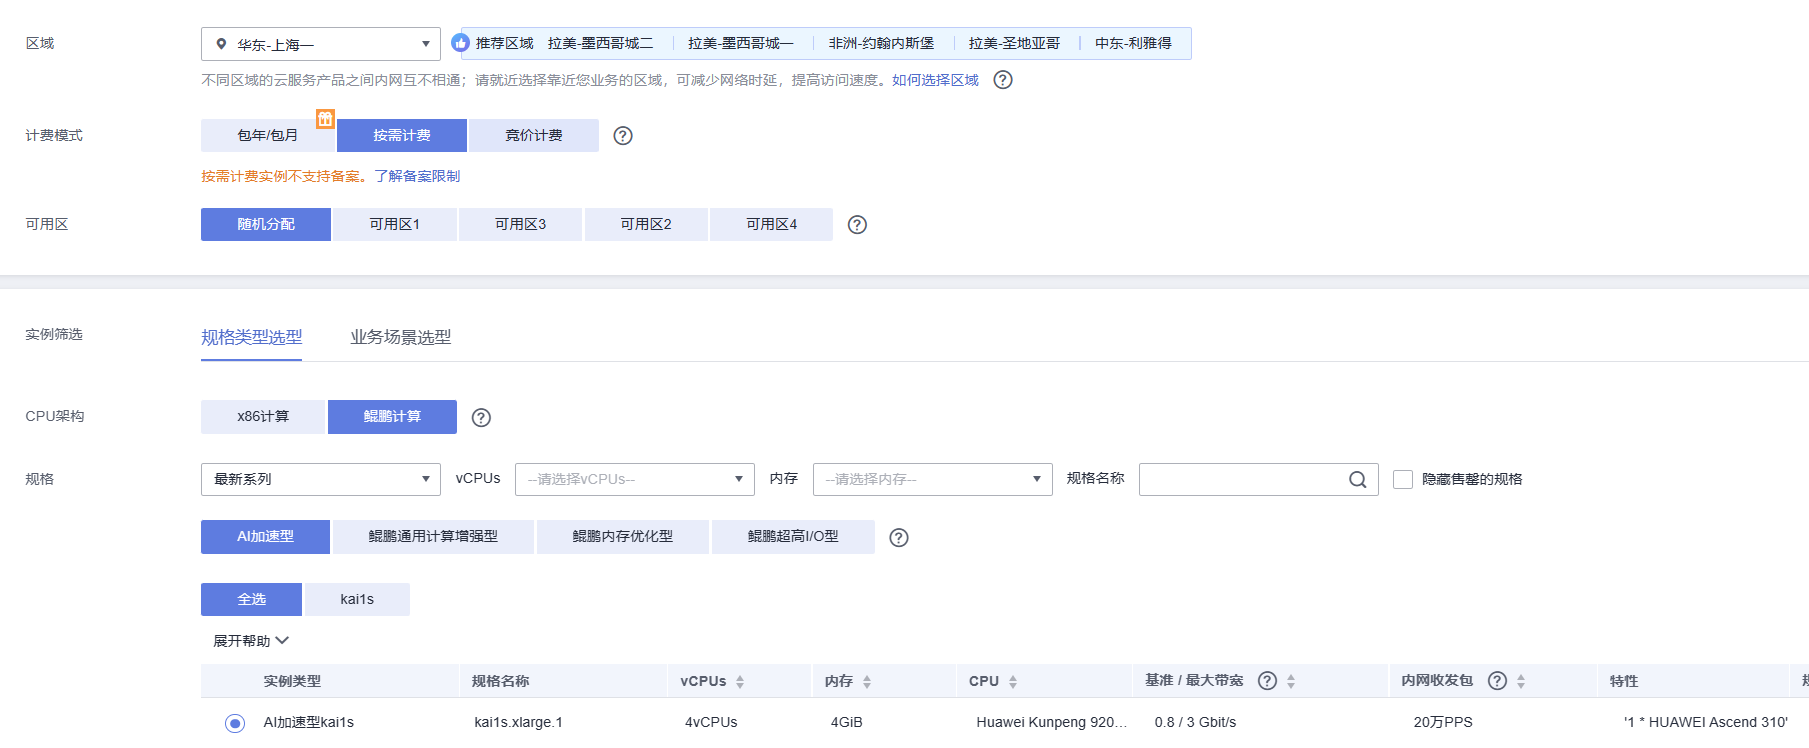Choose 随机分配 availability zone
The height and width of the screenshot is (748, 1809).
point(266,225)
